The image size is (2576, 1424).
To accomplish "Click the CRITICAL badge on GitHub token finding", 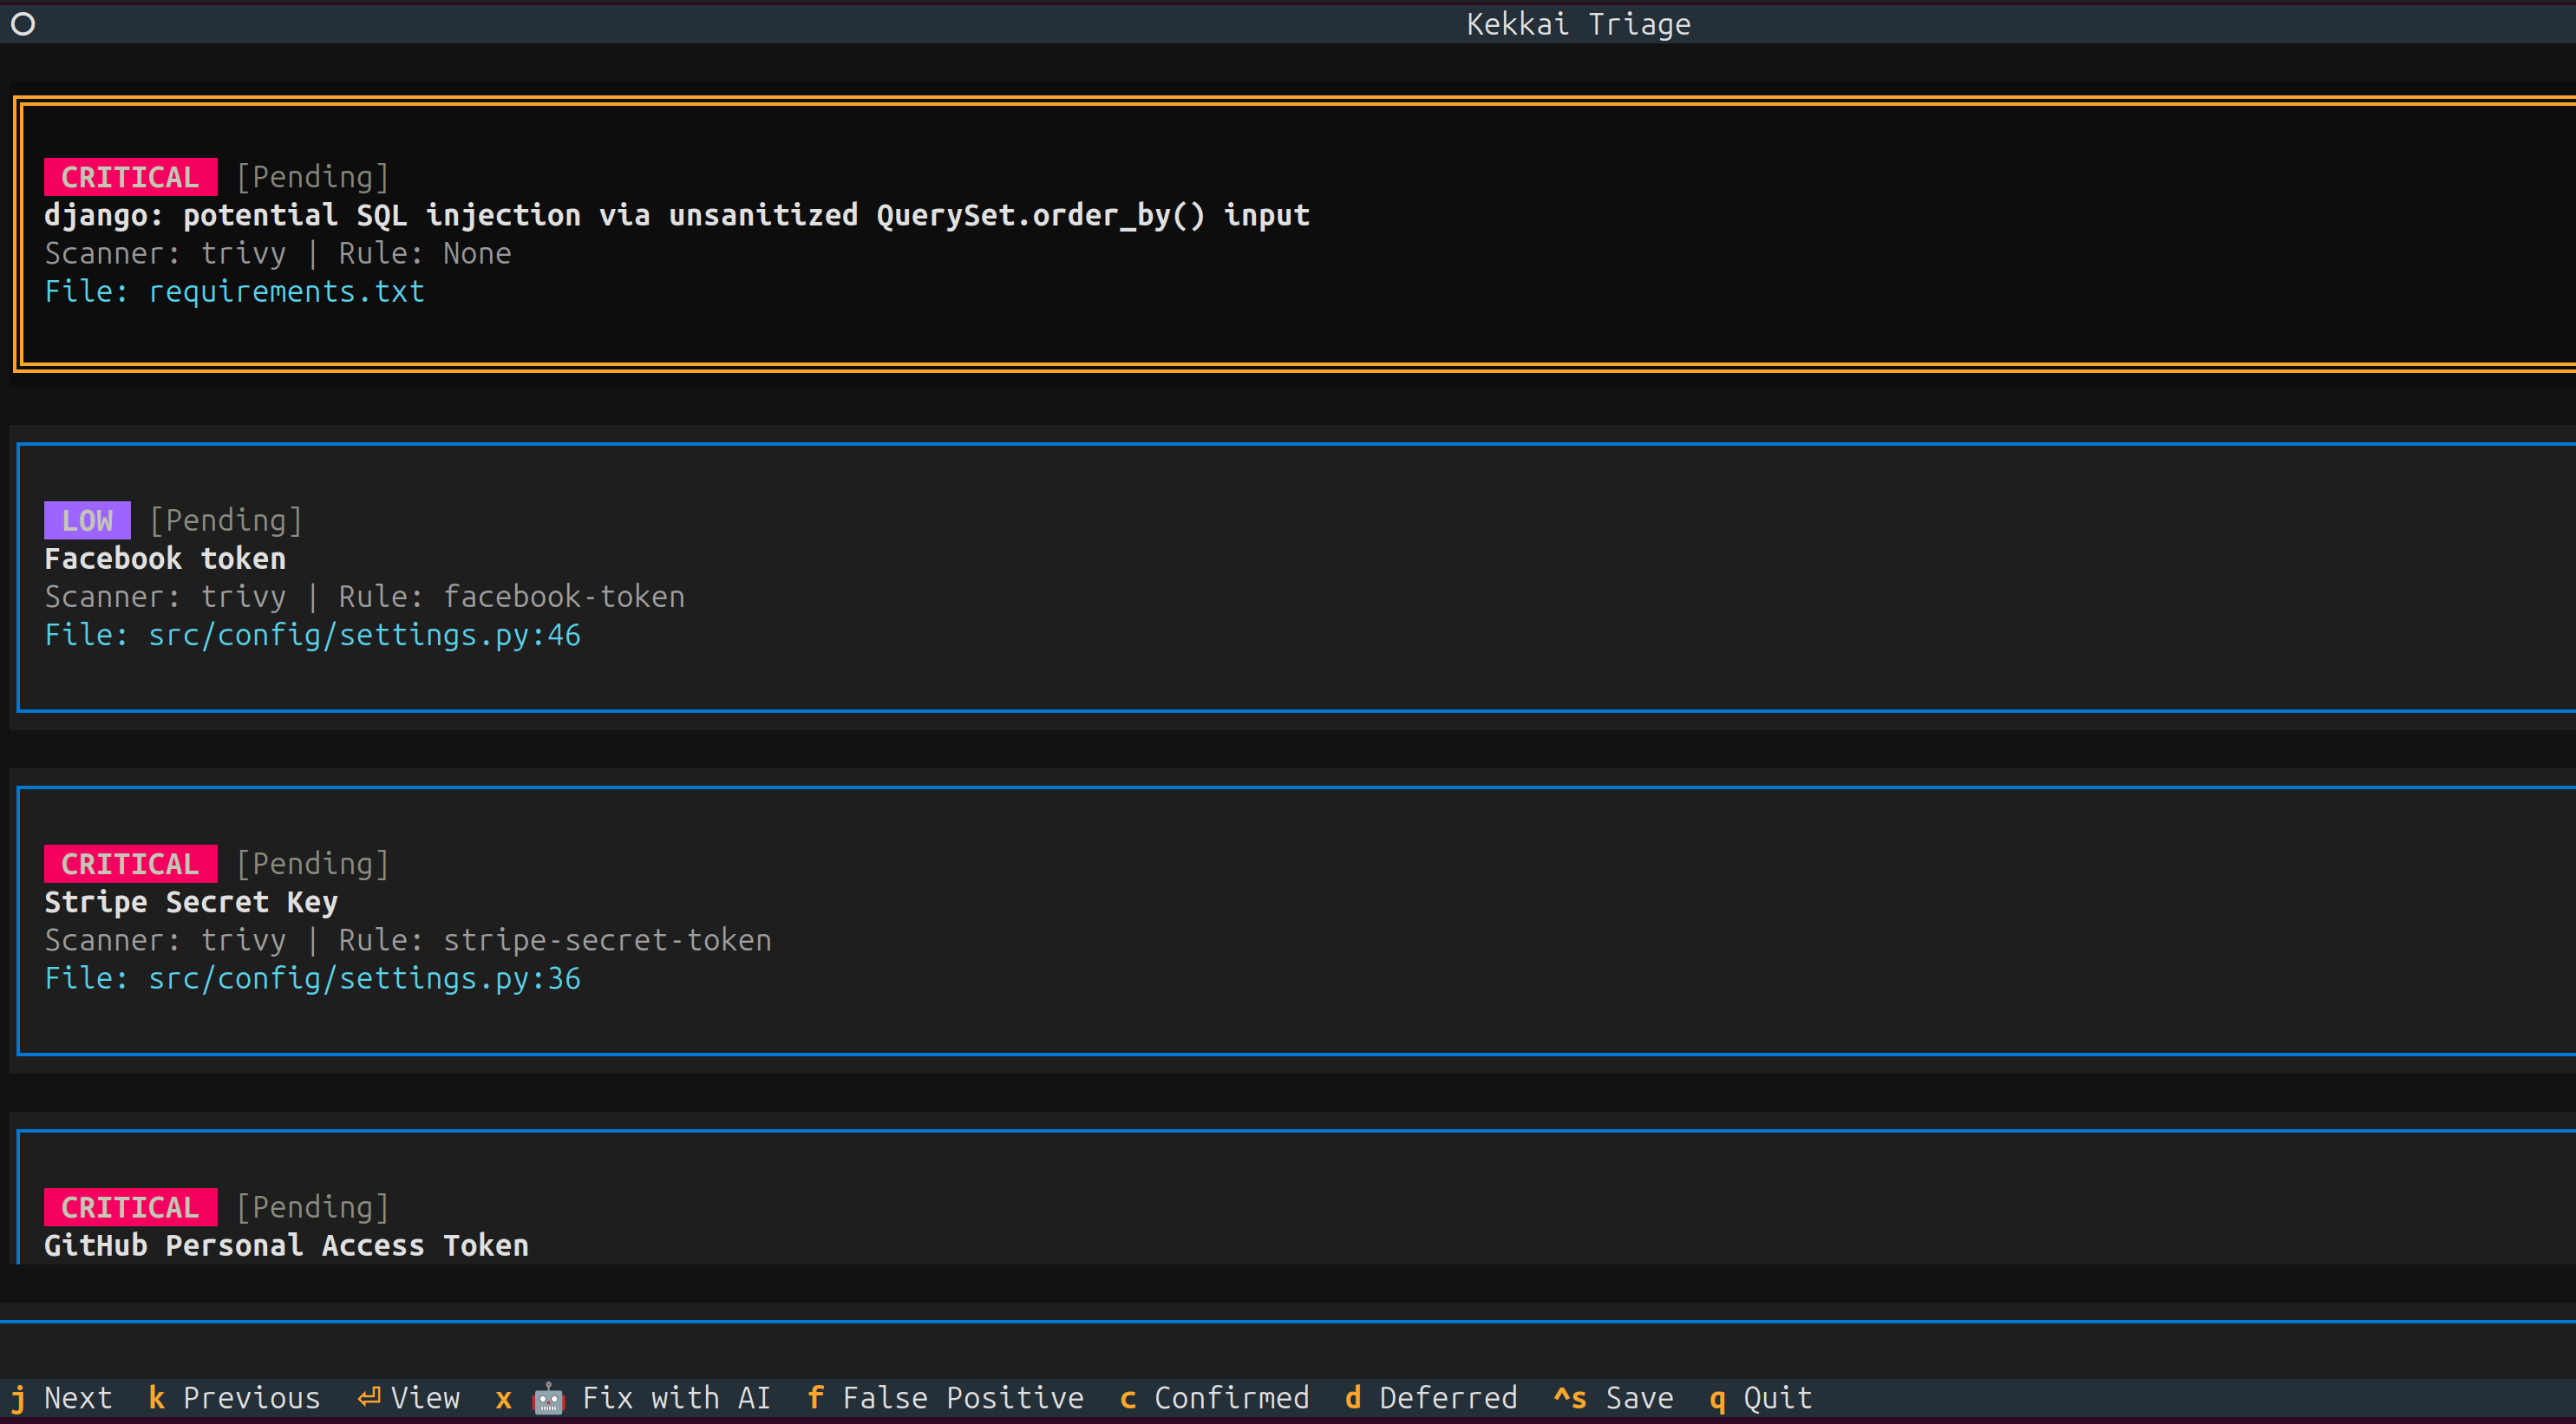I will point(130,1207).
